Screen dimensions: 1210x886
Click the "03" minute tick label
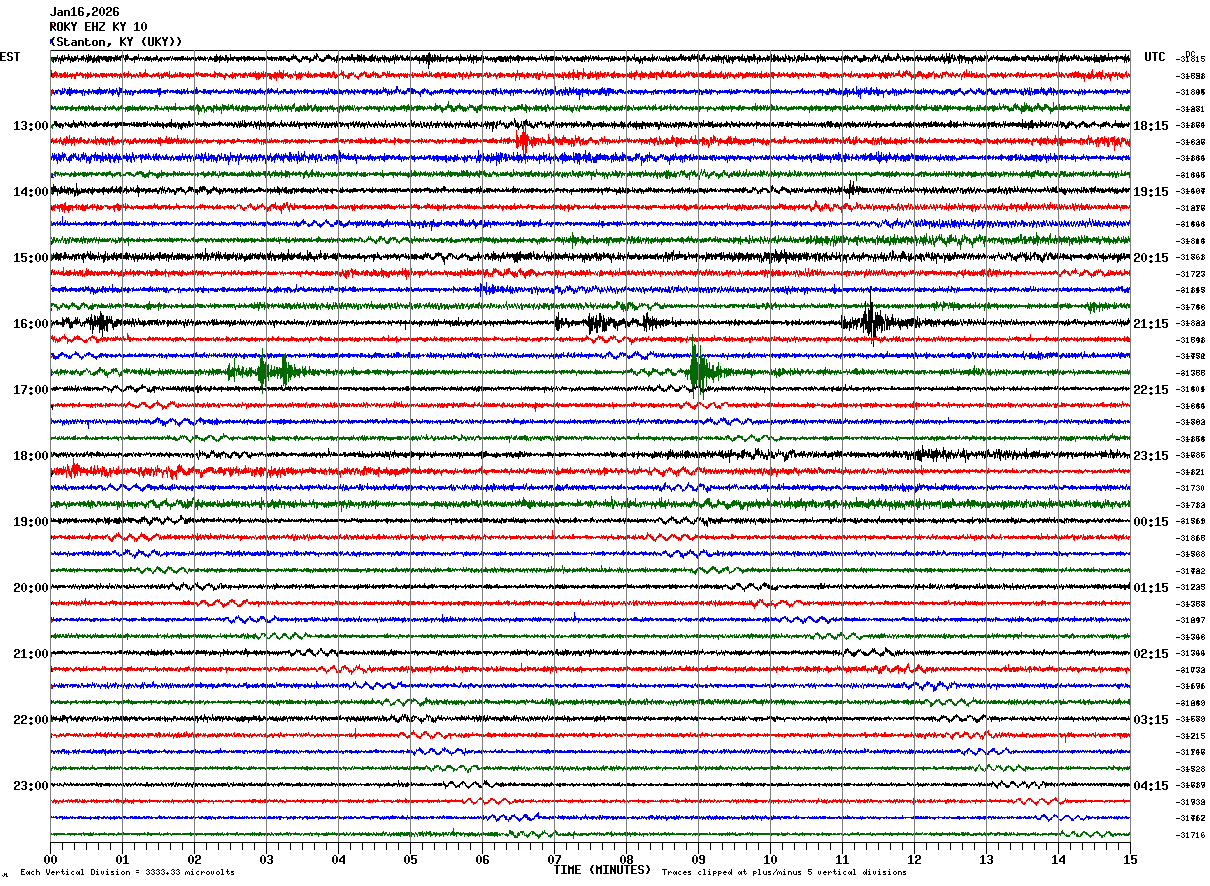[266, 859]
